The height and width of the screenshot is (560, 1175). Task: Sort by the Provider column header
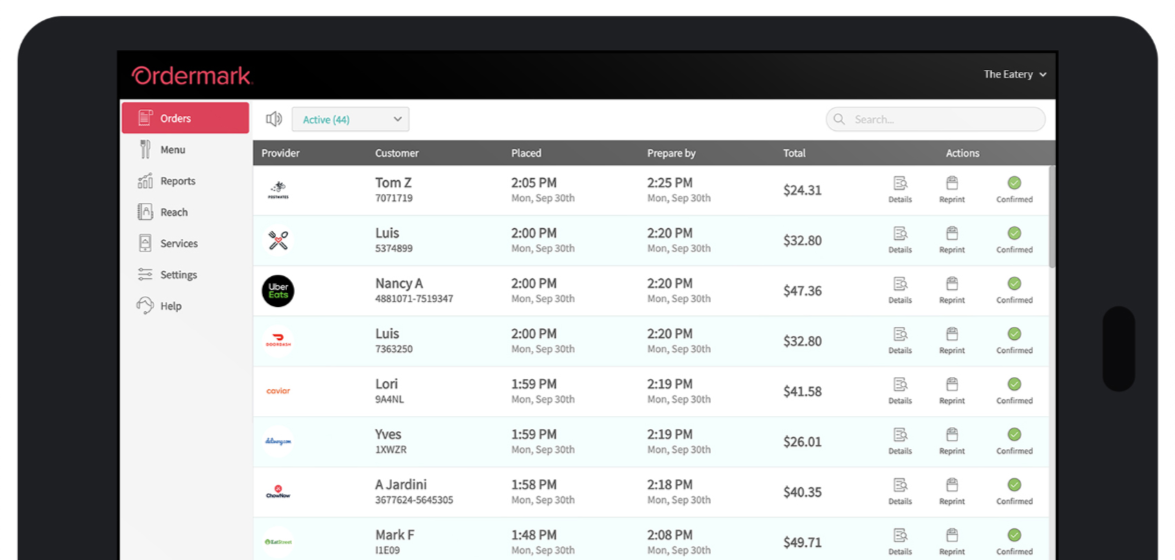(x=280, y=153)
